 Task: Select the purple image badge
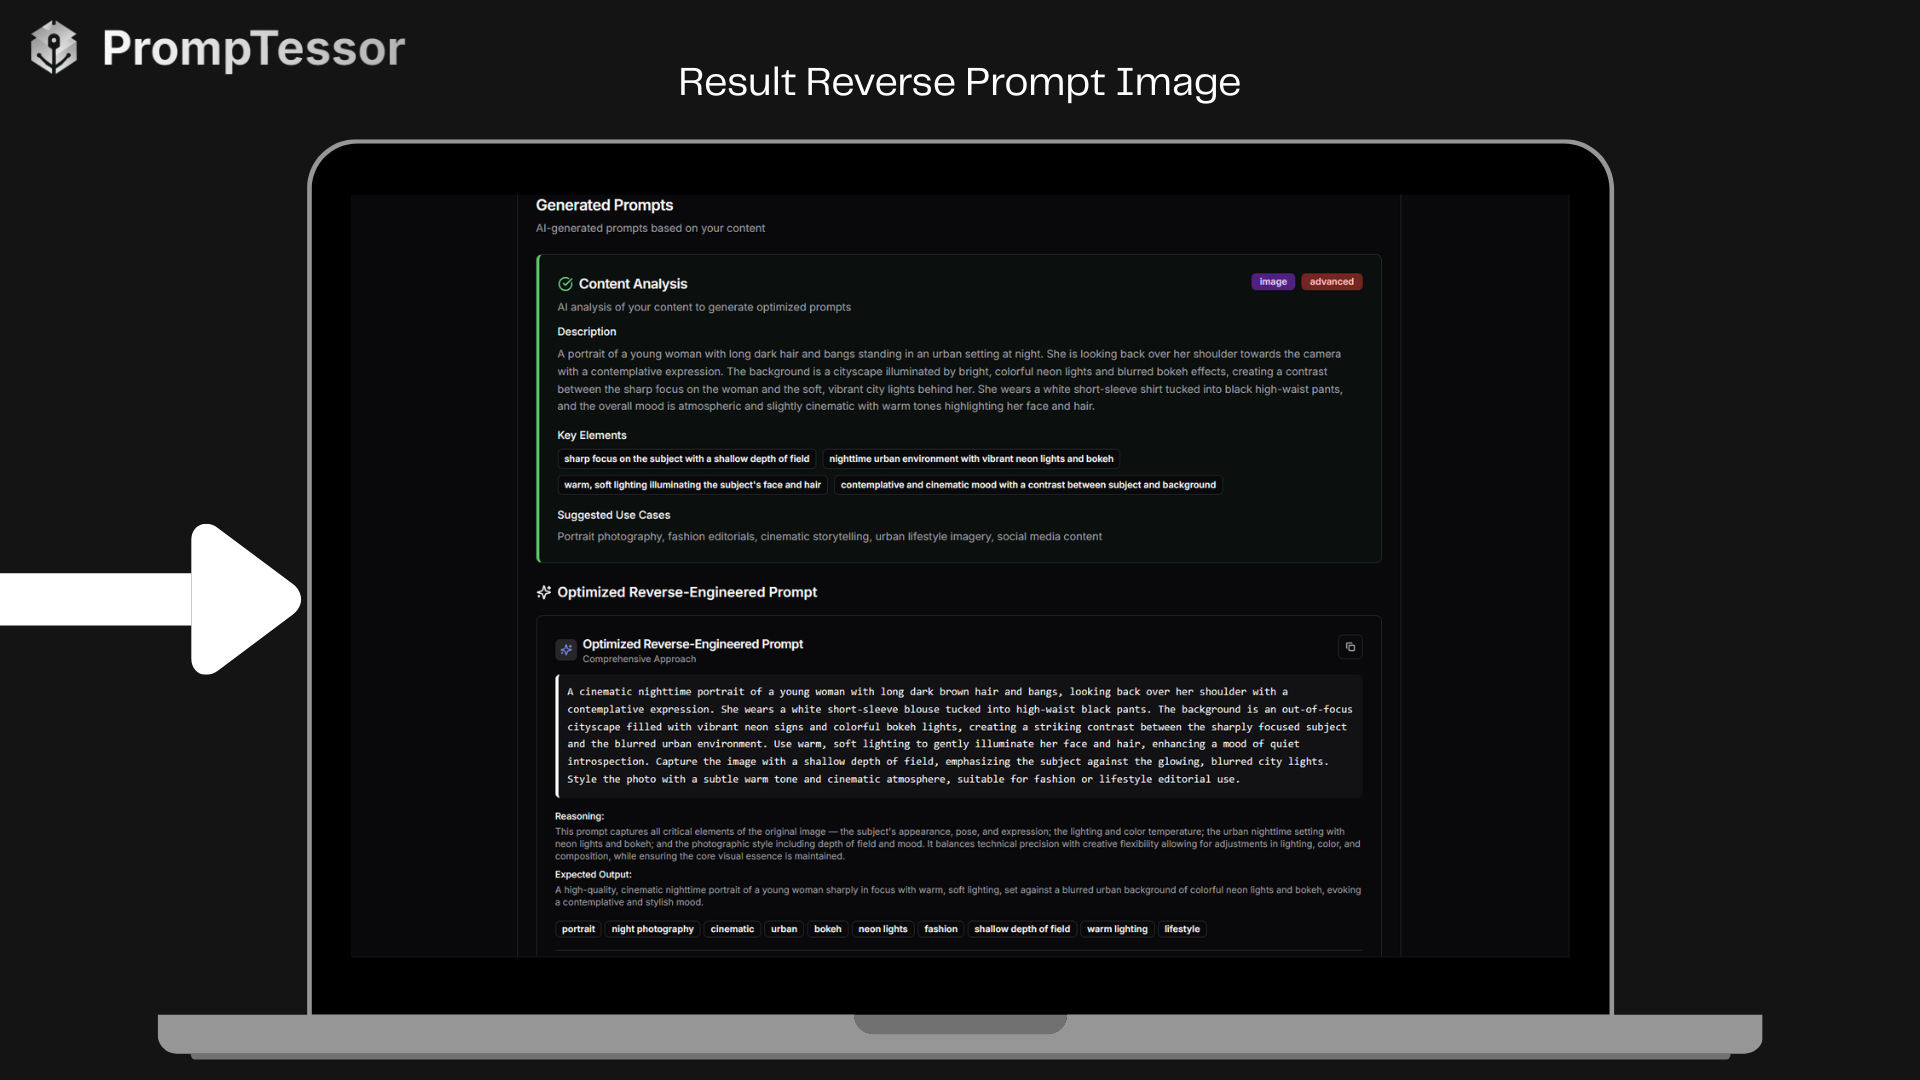[1272, 281]
